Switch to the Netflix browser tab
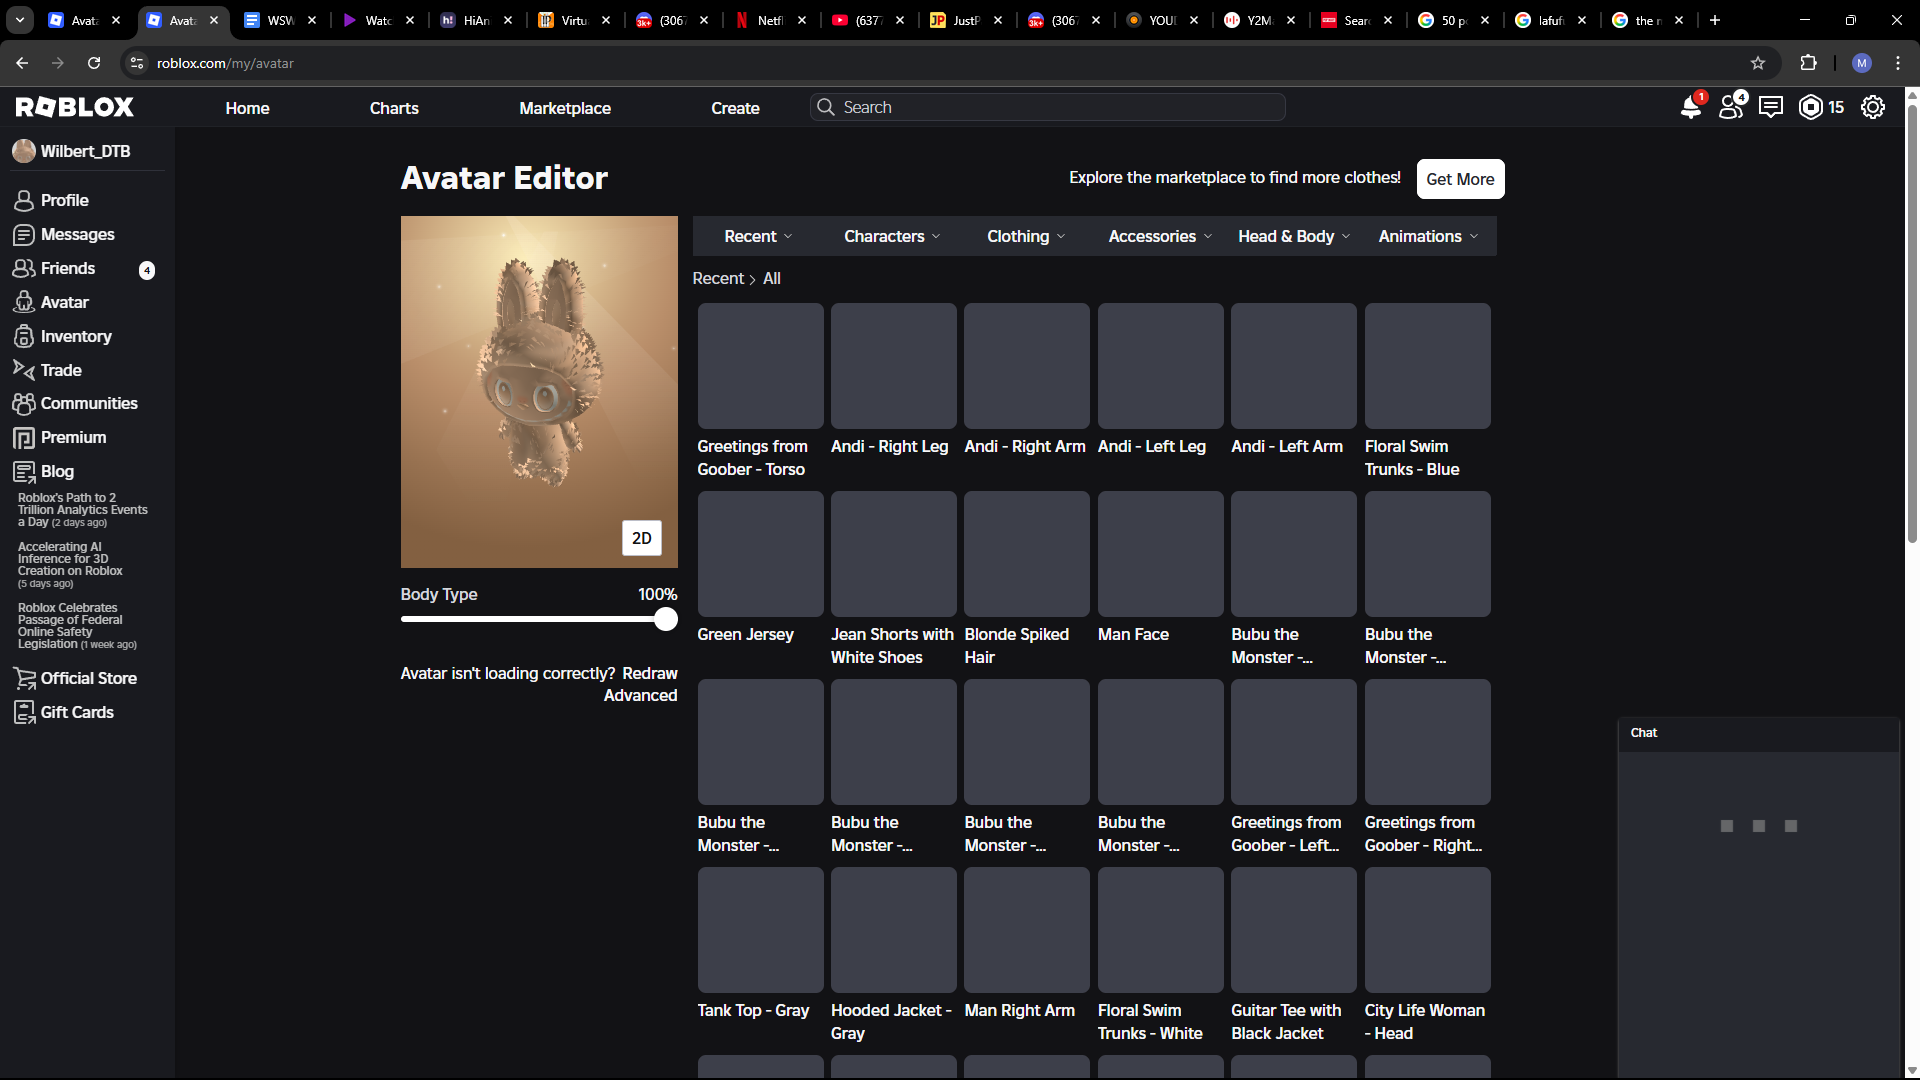Viewport: 1920px width, 1080px height. 771,20
